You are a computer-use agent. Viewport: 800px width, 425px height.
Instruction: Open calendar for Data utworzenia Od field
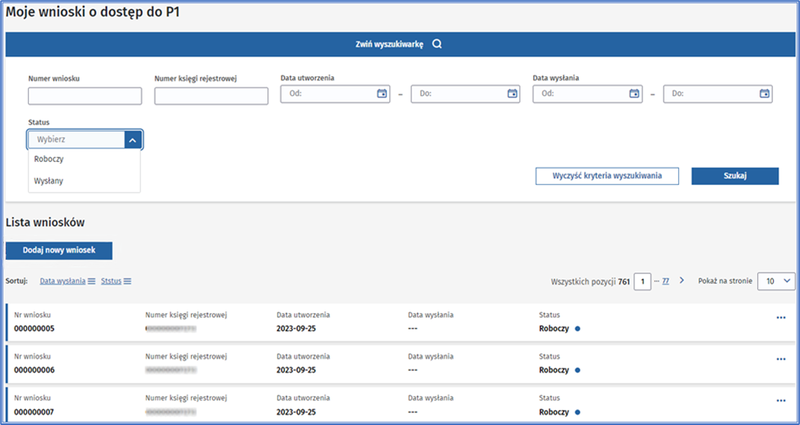coord(381,94)
